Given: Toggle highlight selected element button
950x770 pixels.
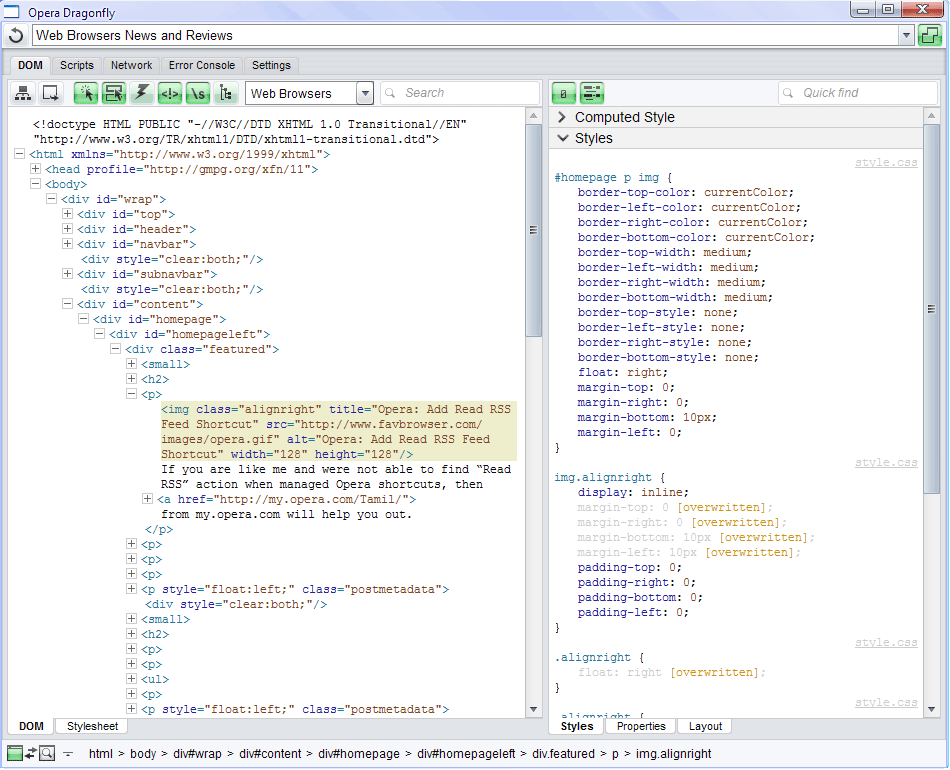Looking at the screenshot, I should 114,93.
